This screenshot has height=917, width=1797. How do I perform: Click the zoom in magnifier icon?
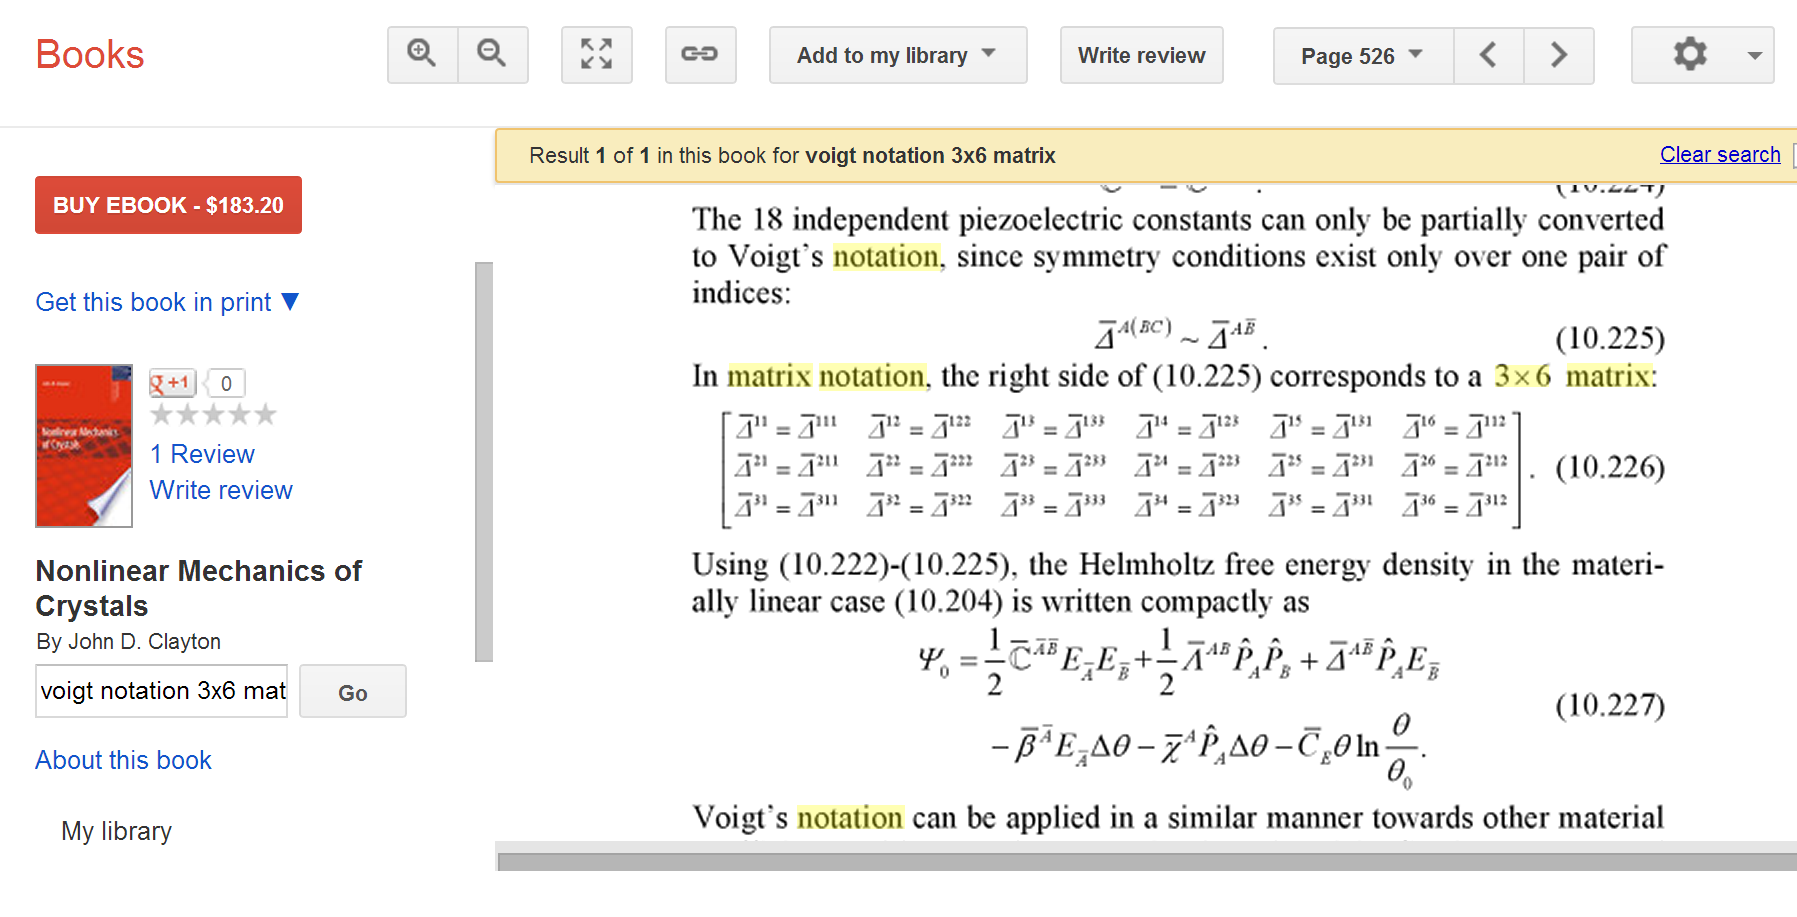(x=422, y=54)
